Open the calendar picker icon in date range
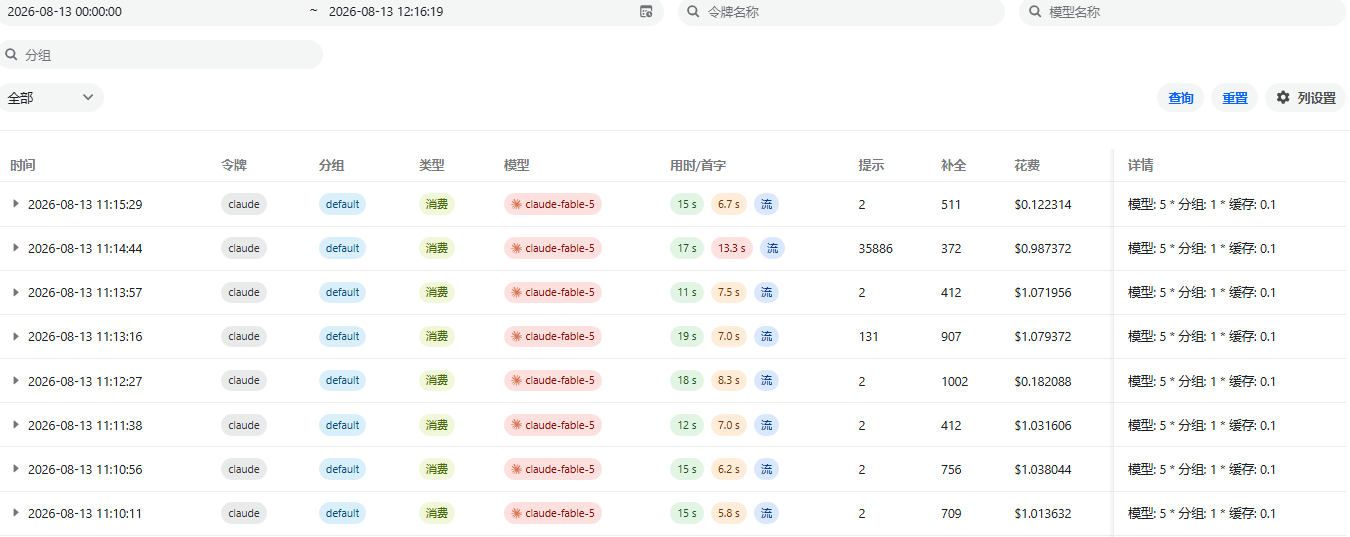 coord(646,12)
